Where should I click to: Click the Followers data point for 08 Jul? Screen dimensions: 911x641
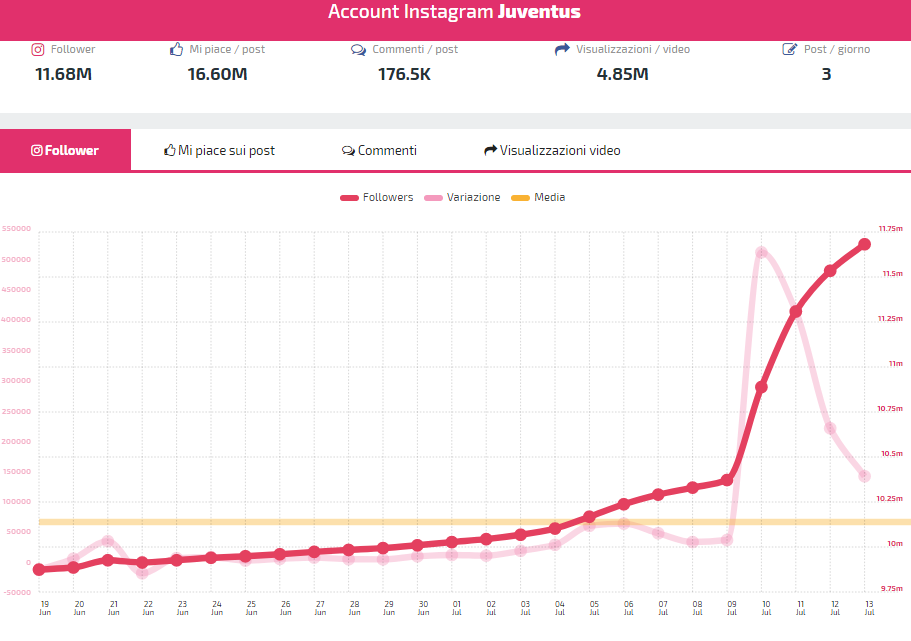[693, 488]
